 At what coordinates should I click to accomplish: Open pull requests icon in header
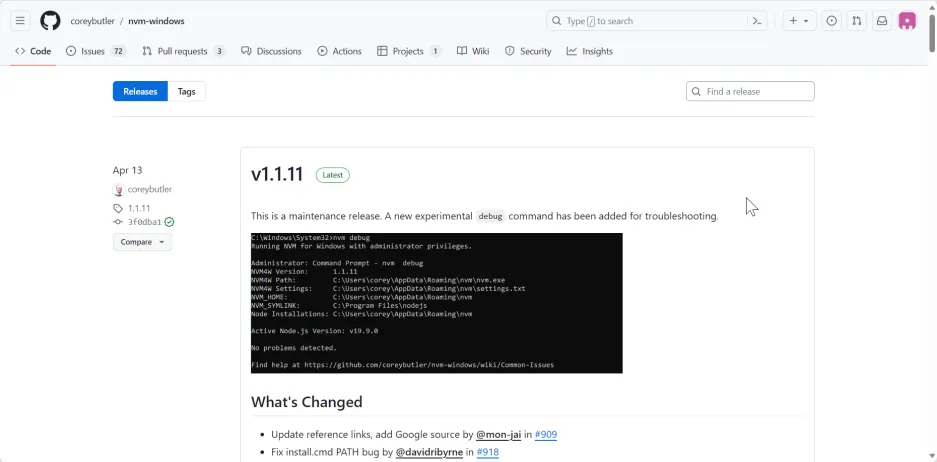[x=856, y=21]
